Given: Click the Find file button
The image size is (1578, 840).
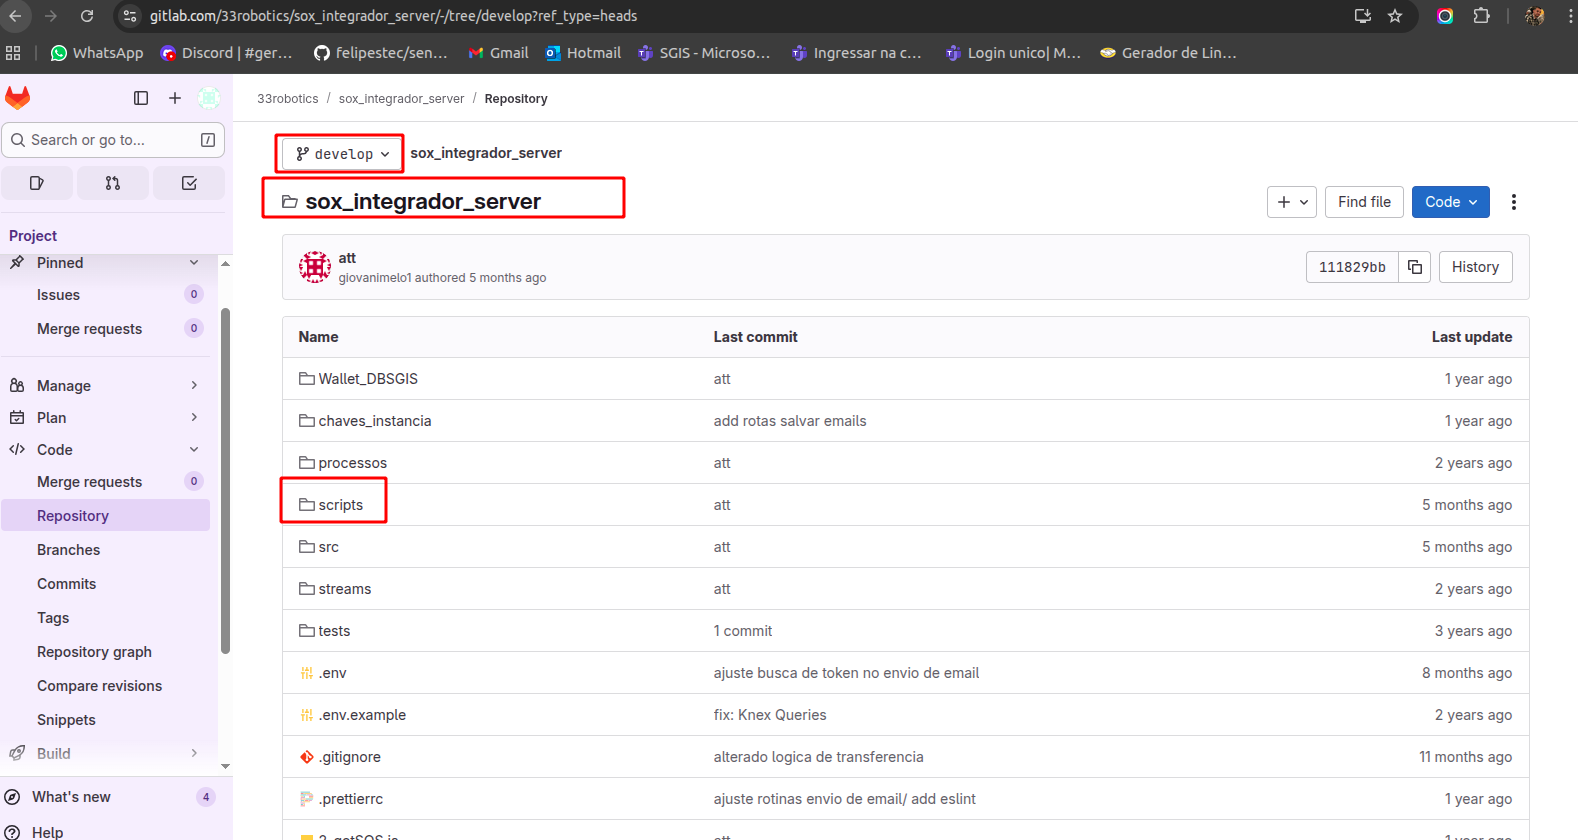Looking at the screenshot, I should click(1364, 202).
